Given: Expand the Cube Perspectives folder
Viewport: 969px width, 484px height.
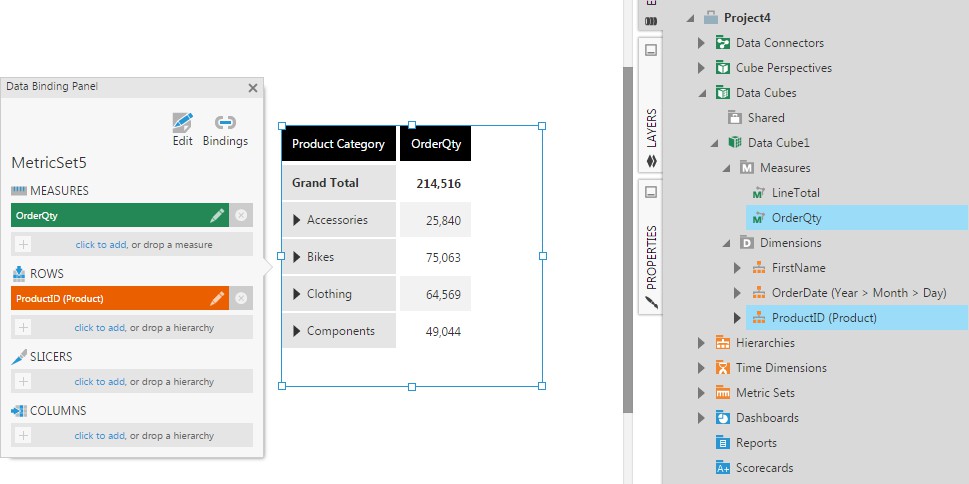Looking at the screenshot, I should coord(701,68).
